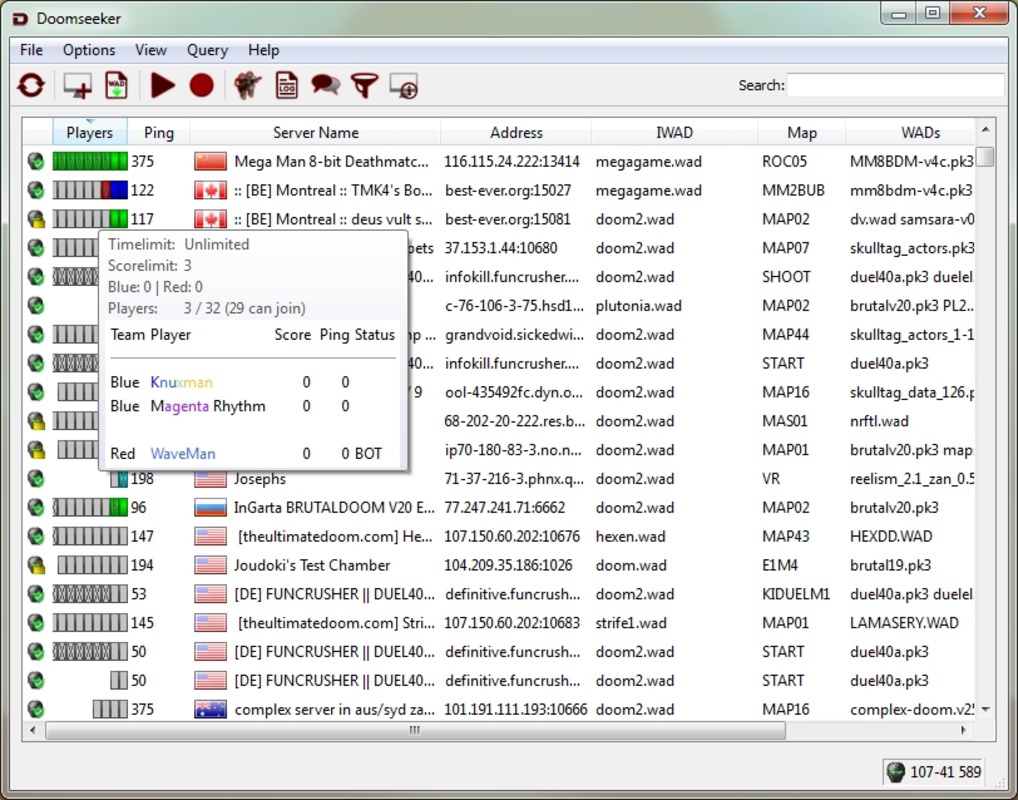The image size is (1018, 800).
Task: Open the server filter funnel icon
Action: (364, 85)
